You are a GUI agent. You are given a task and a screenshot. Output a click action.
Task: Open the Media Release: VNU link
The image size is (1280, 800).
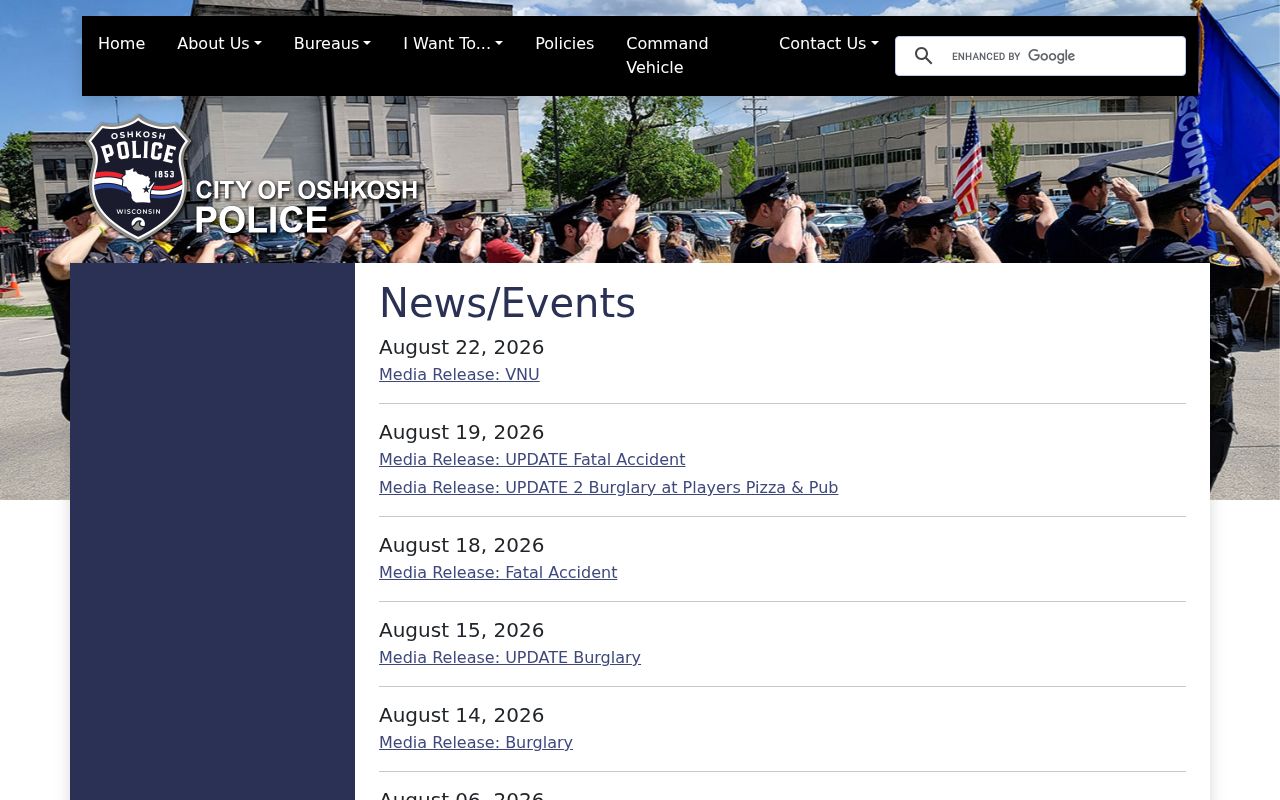[459, 375]
